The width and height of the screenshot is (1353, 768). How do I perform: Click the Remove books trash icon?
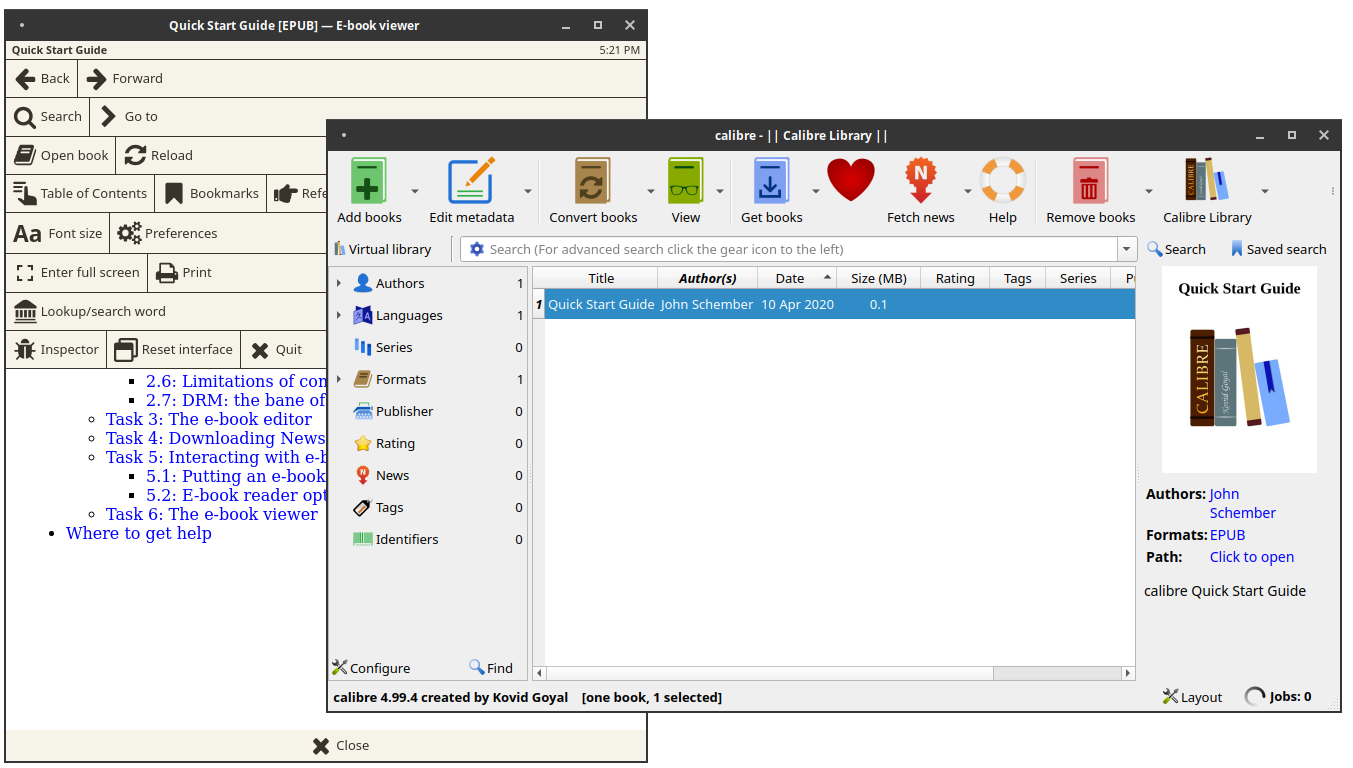1089,182
